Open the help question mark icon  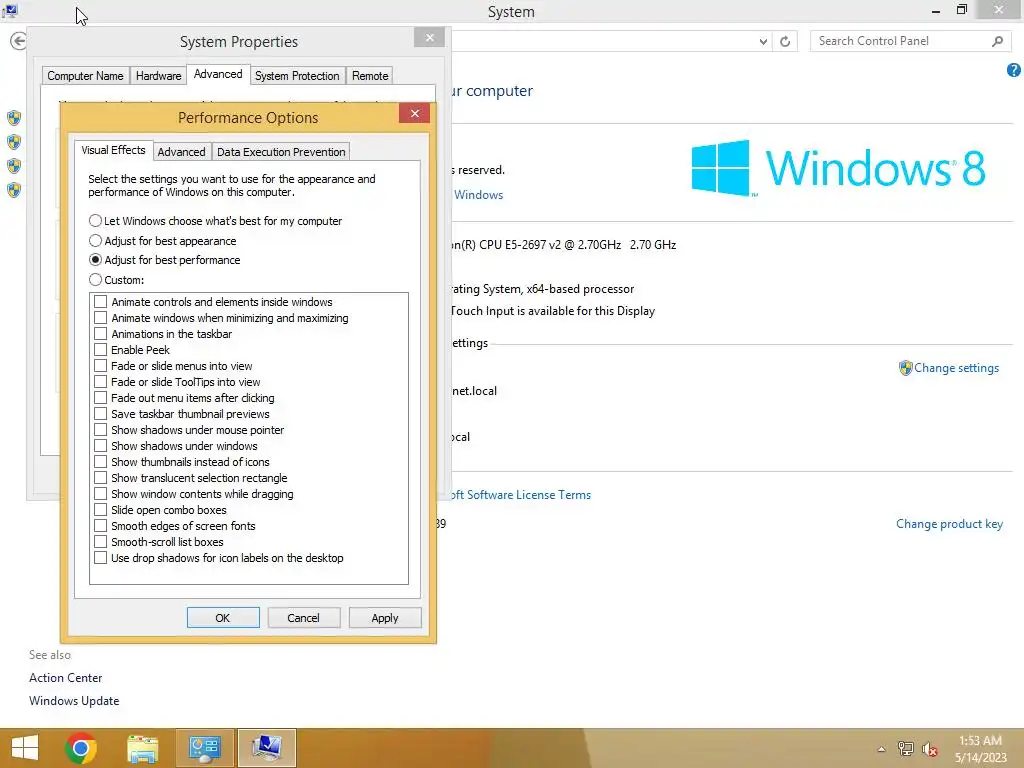[1014, 70]
